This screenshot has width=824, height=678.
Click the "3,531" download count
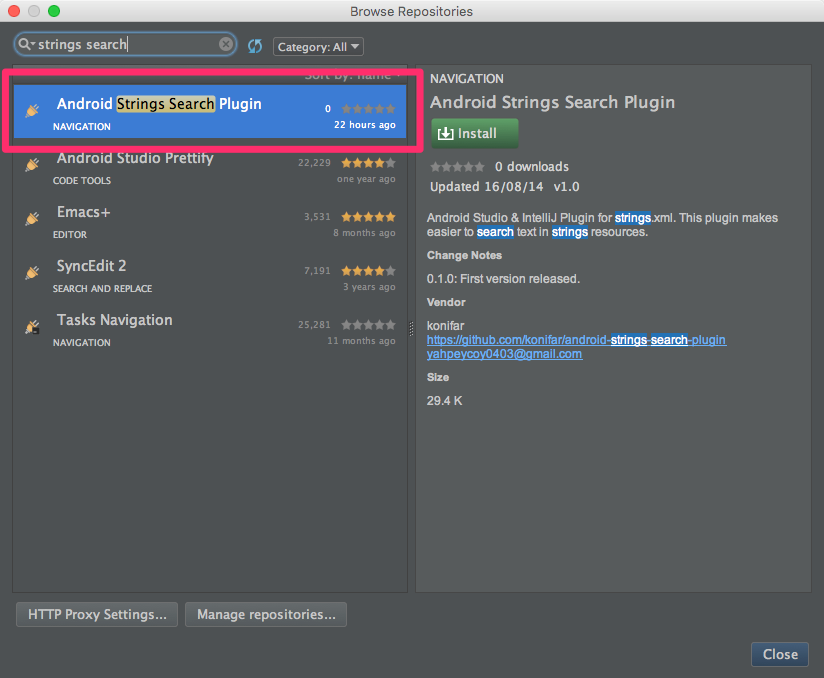pos(317,217)
